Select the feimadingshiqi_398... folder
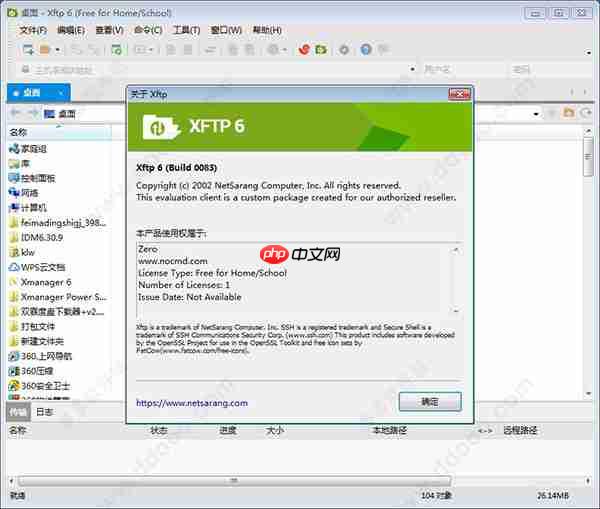600x509 pixels. [x=58, y=223]
